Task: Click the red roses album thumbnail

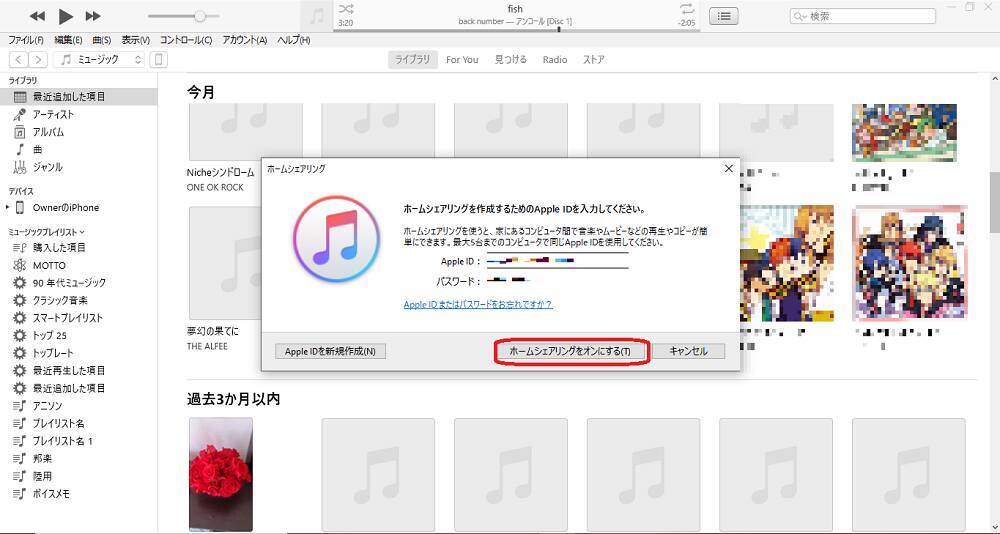Action: tap(221, 474)
